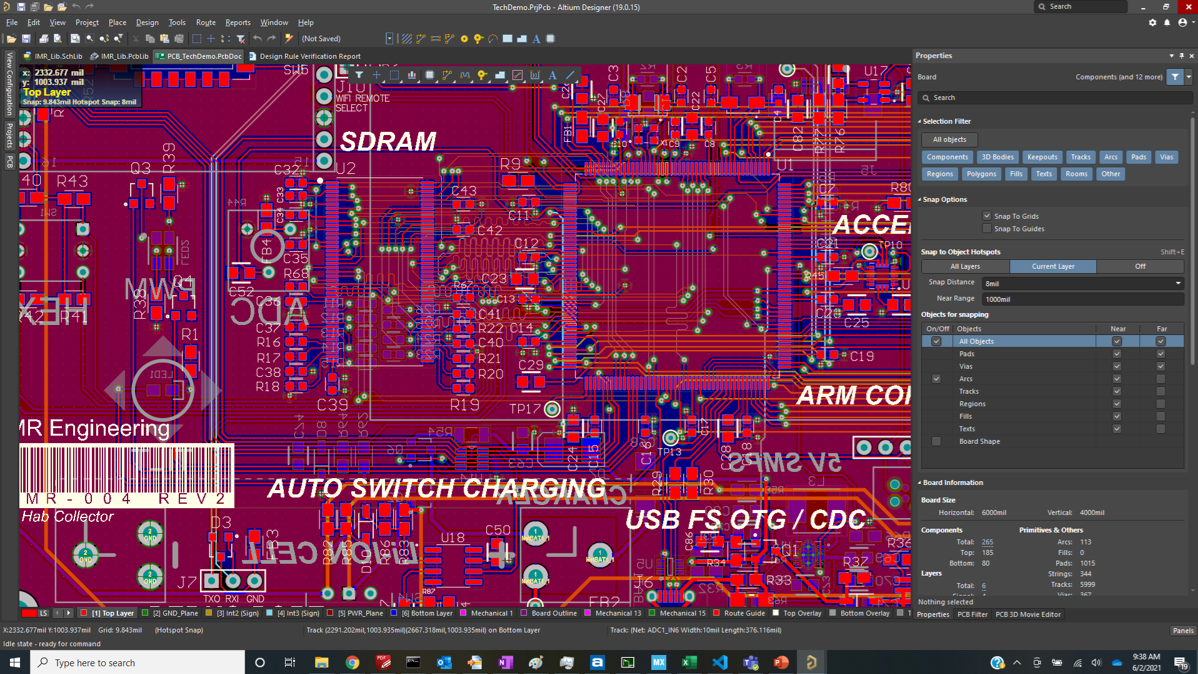The height and width of the screenshot is (674, 1198).
Task: Select All Layers for hotspot snapping
Action: [965, 267]
